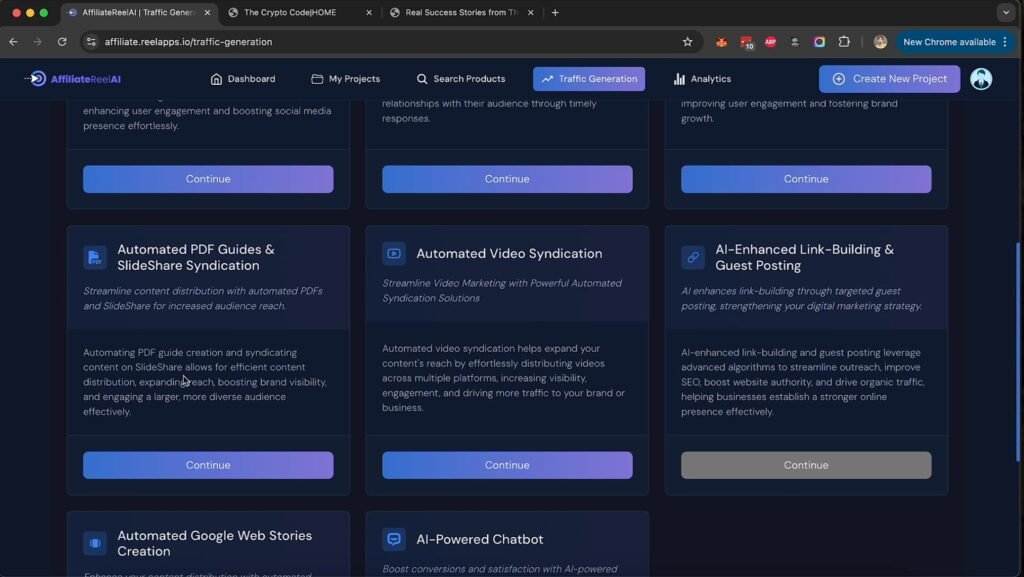Click gray Continue under AI-Enhanced Link-Building
The height and width of the screenshot is (577, 1024).
pyautogui.click(x=807, y=465)
